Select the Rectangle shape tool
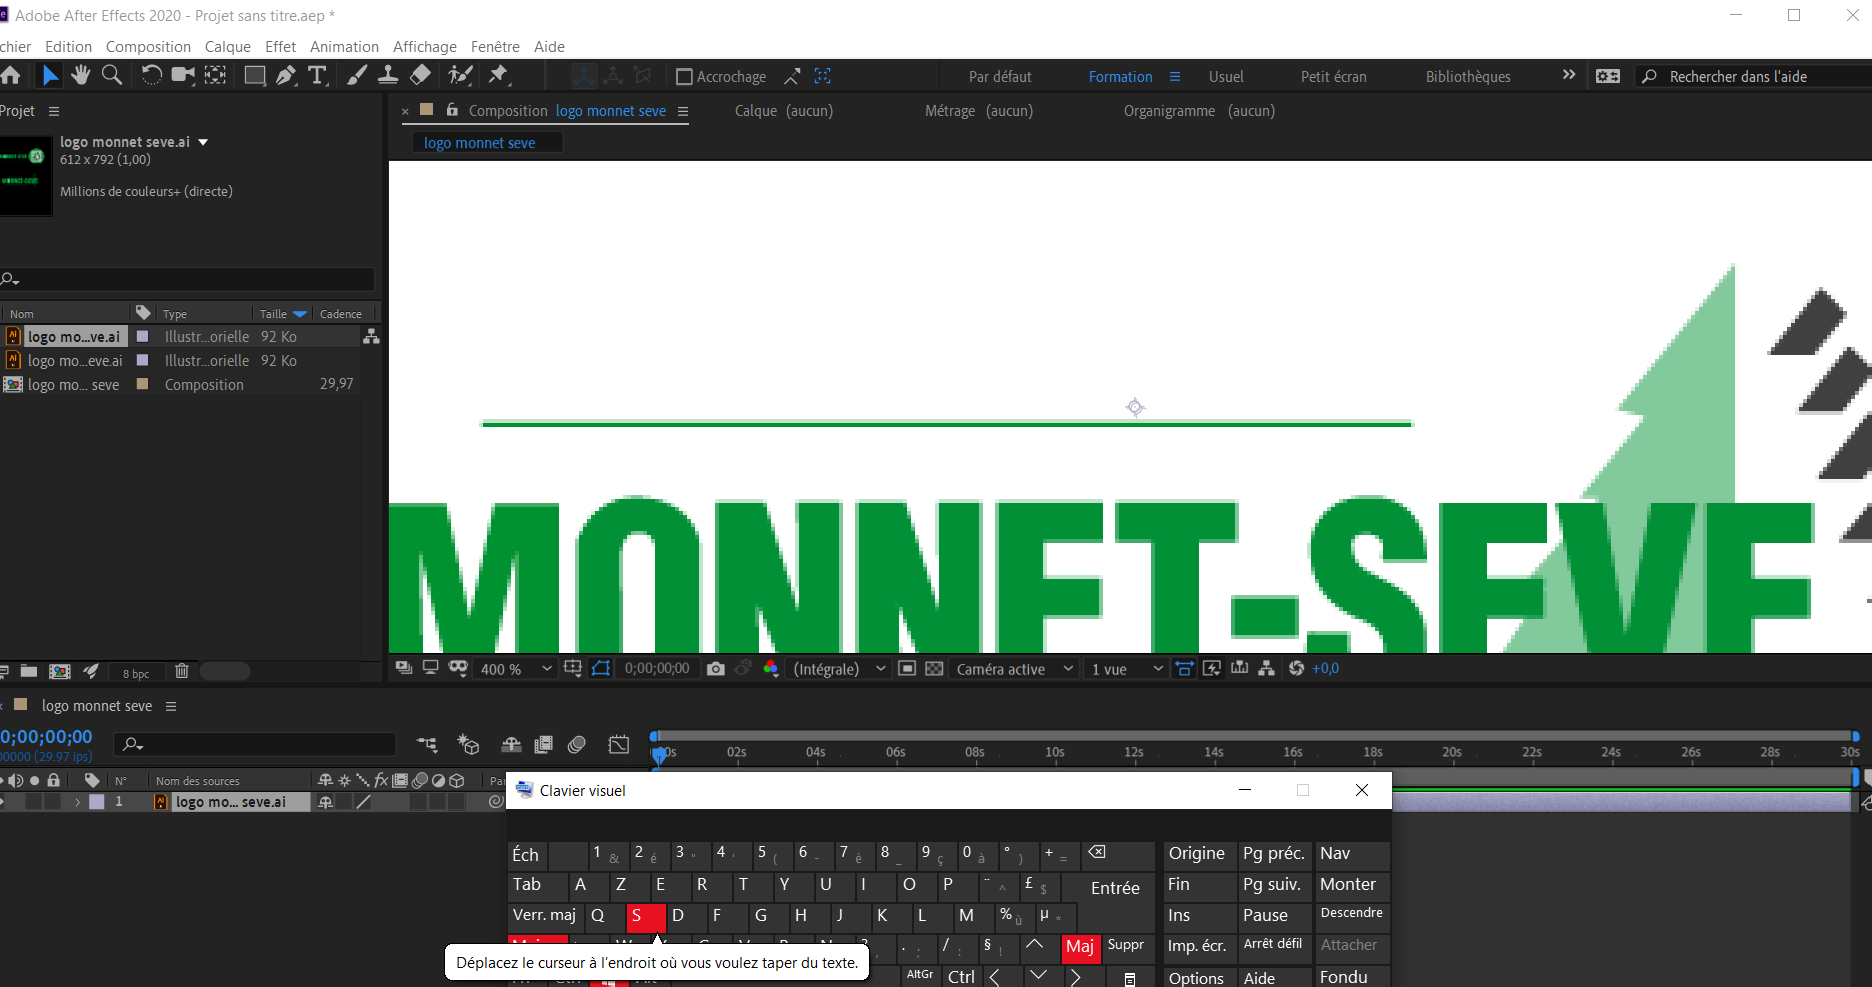The height and width of the screenshot is (987, 1872). (255, 75)
